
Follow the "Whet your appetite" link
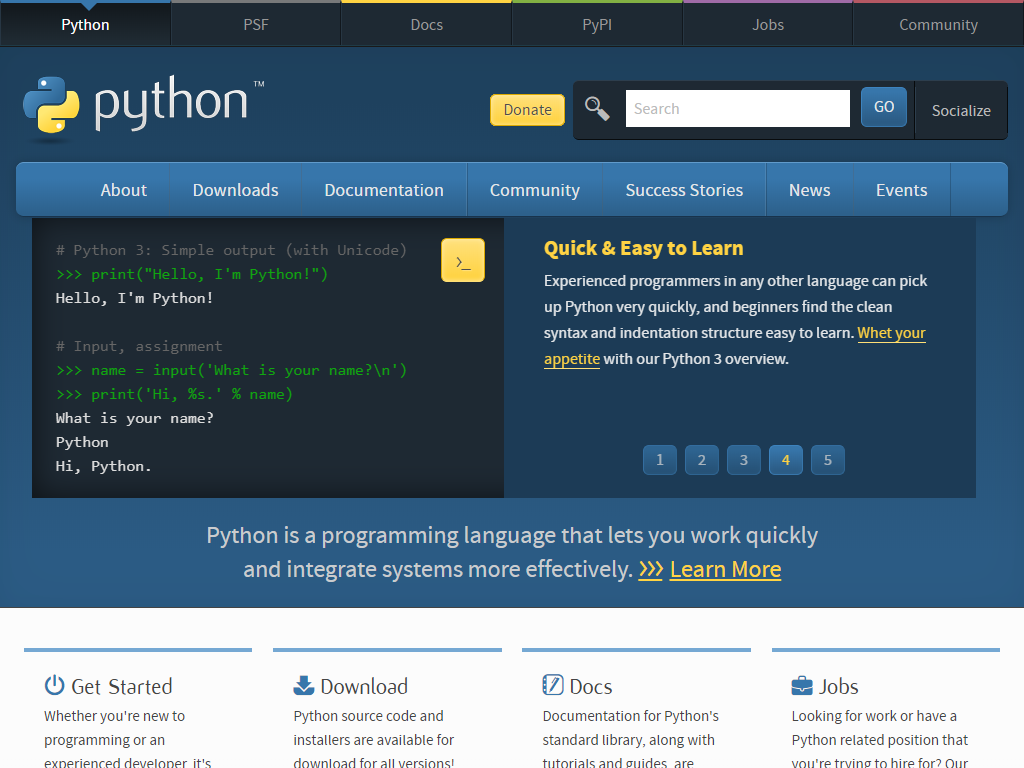tap(891, 333)
